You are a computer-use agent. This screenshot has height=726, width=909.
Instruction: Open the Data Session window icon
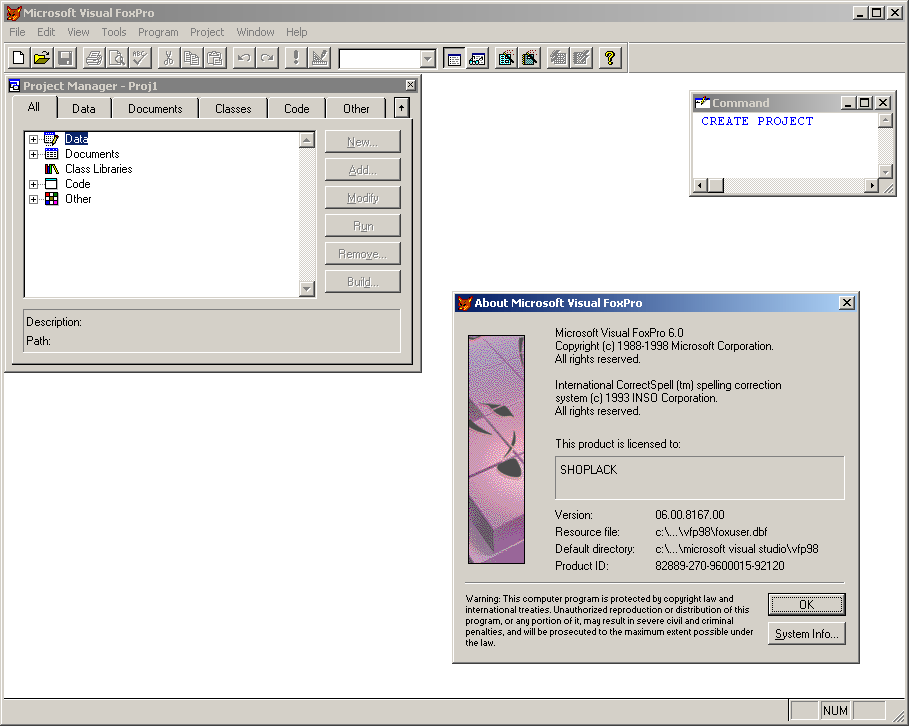[477, 58]
